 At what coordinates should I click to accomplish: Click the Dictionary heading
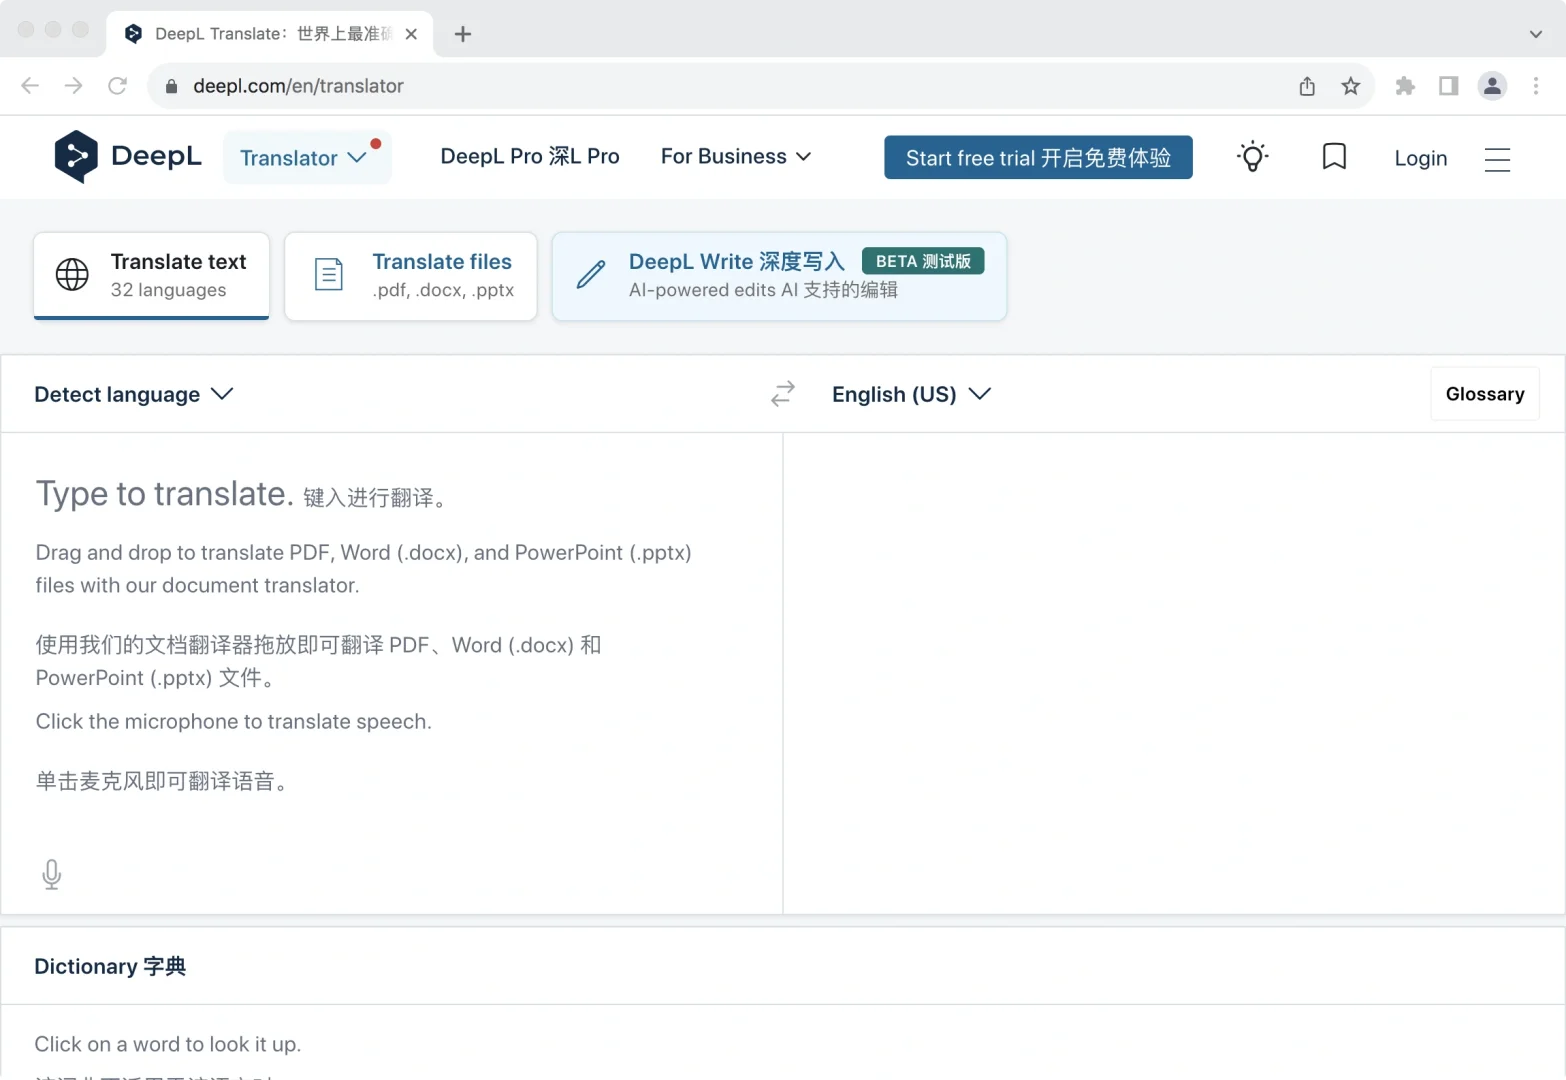110,966
